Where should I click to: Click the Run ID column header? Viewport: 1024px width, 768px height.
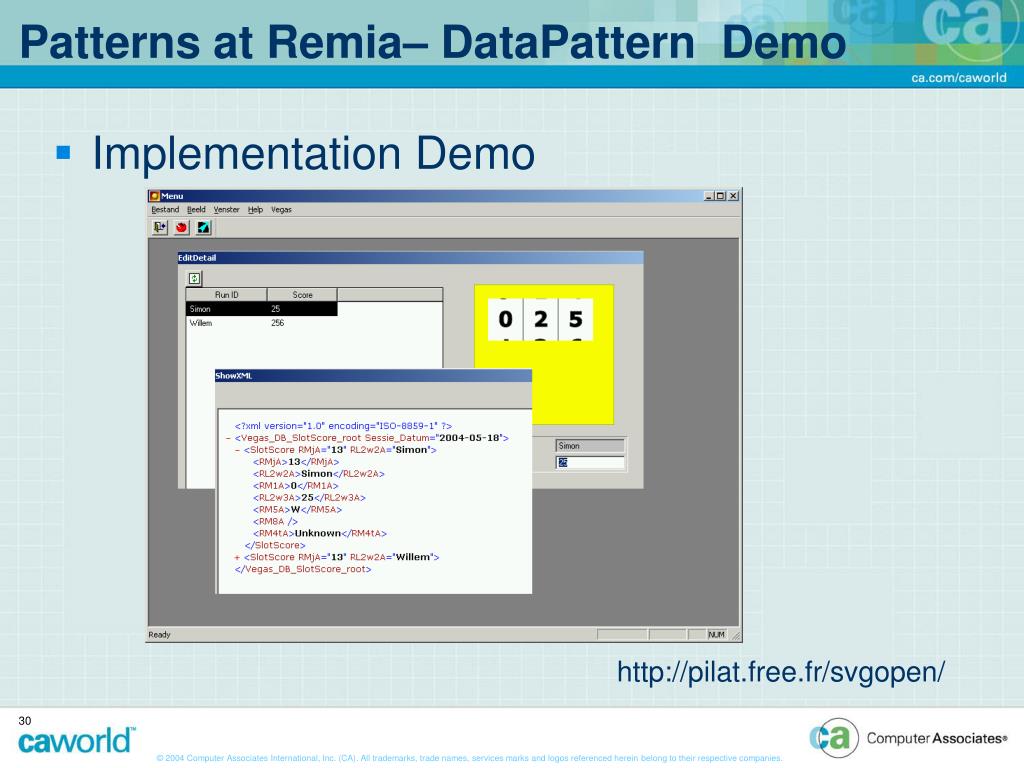pos(227,295)
